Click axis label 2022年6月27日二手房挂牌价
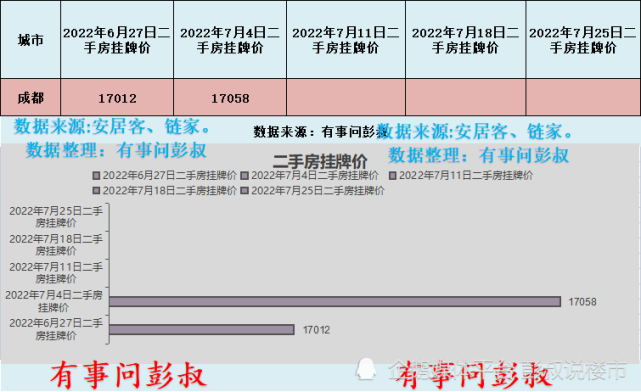This screenshot has width=641, height=392. pyautogui.click(x=56, y=329)
